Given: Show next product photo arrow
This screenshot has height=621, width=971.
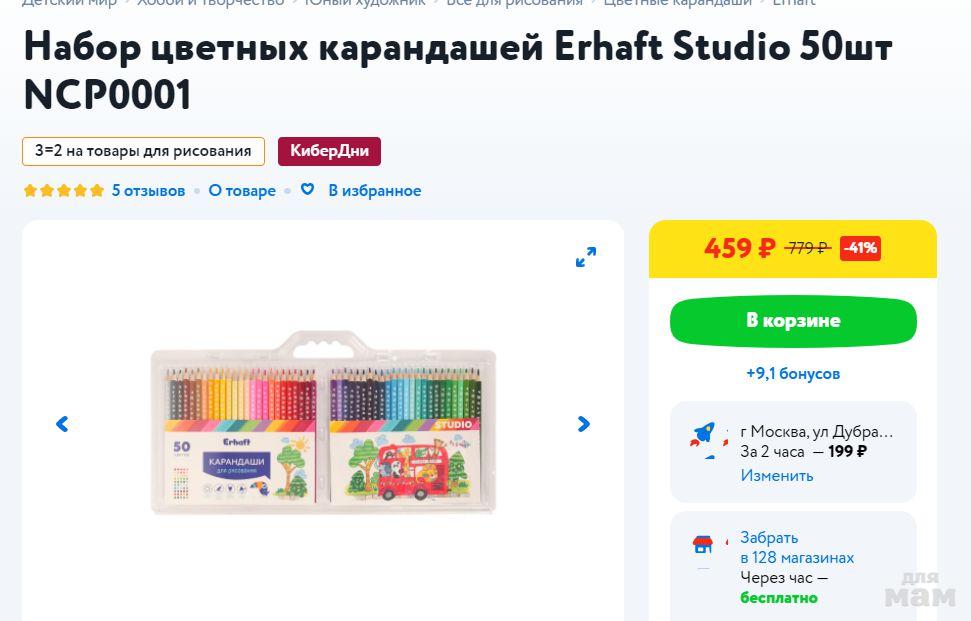Looking at the screenshot, I should click(x=583, y=424).
